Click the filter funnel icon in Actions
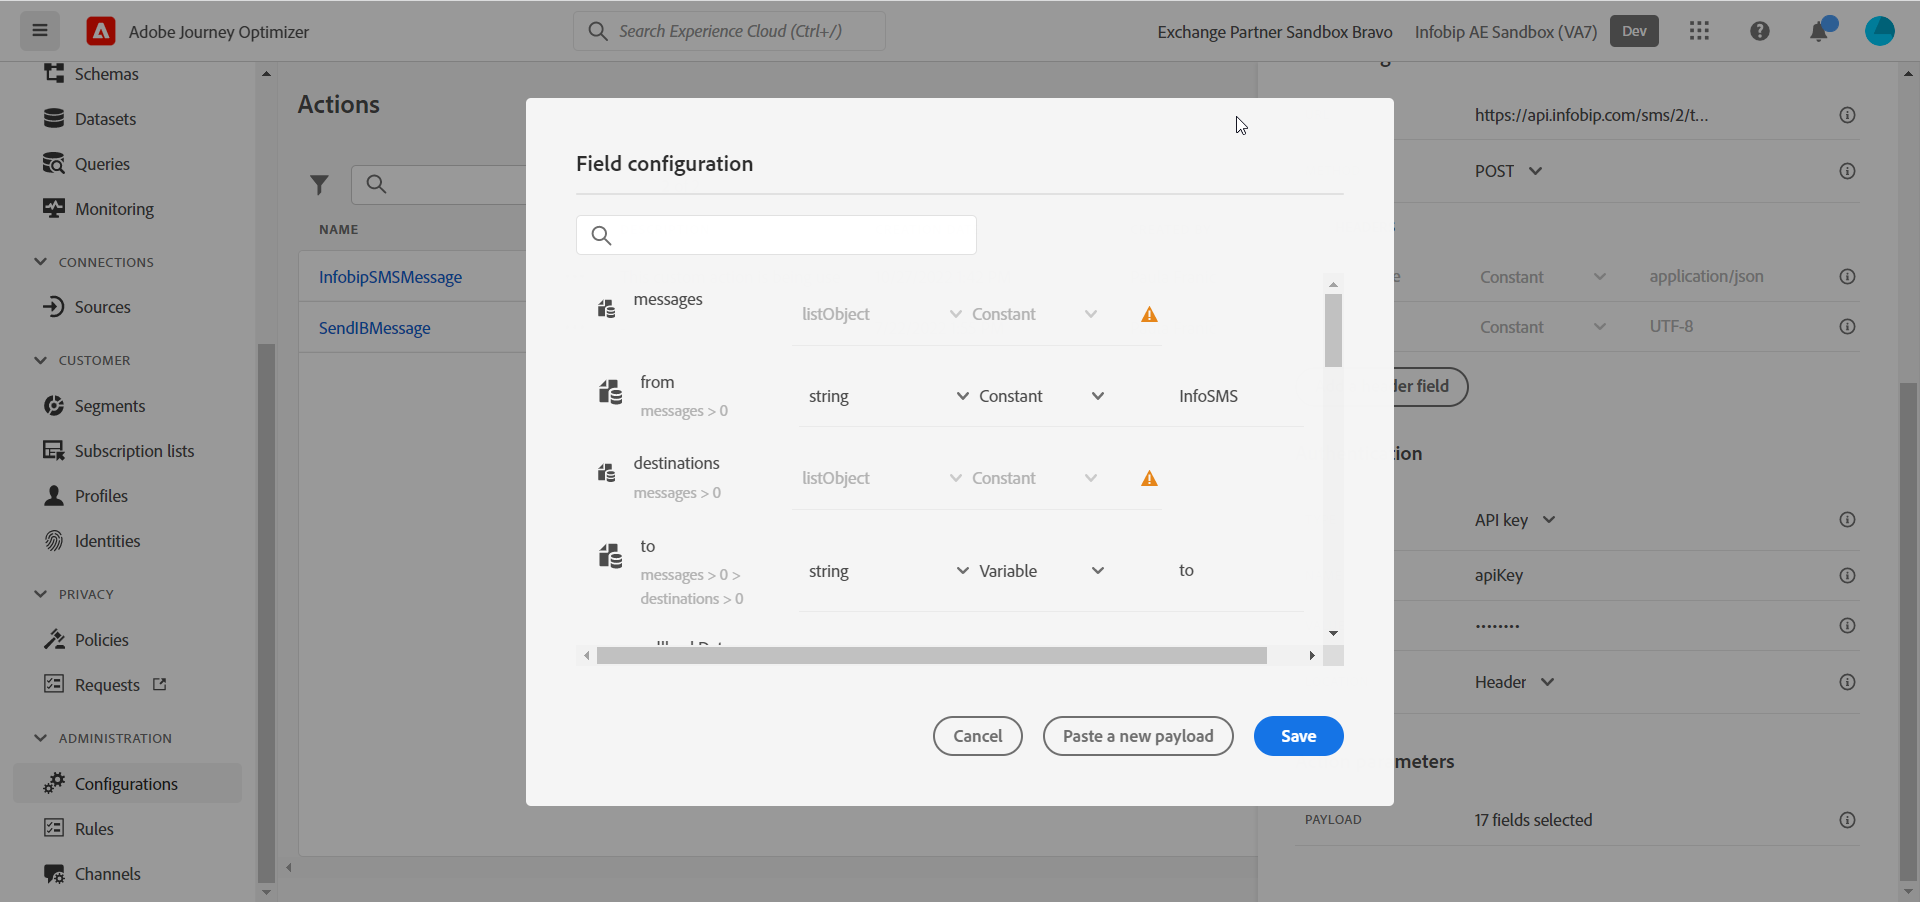Image resolution: width=1920 pixels, height=902 pixels. pyautogui.click(x=319, y=185)
